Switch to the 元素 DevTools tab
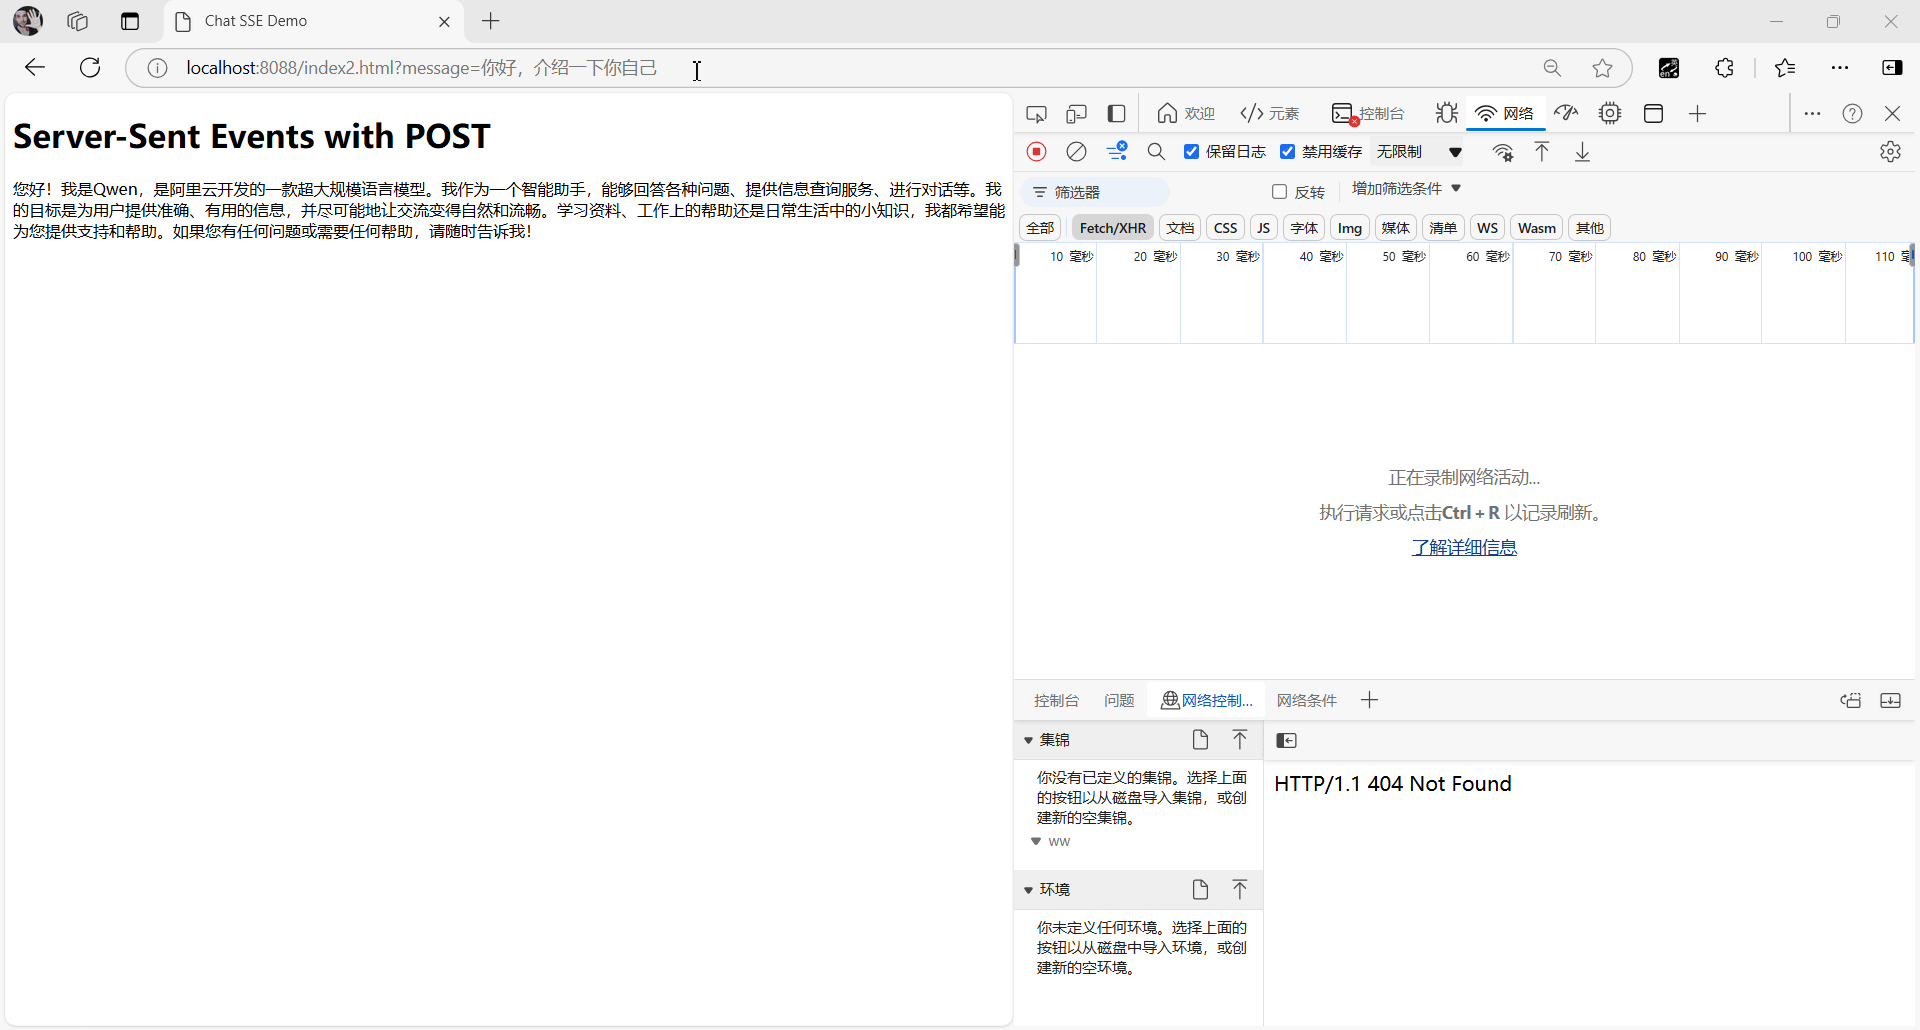This screenshot has width=1920, height=1030. pos(1270,114)
